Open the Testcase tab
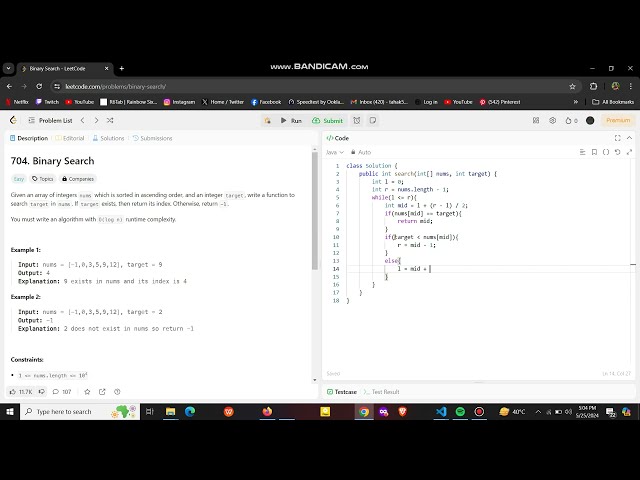Viewport: 640px width, 480px height. click(342, 392)
